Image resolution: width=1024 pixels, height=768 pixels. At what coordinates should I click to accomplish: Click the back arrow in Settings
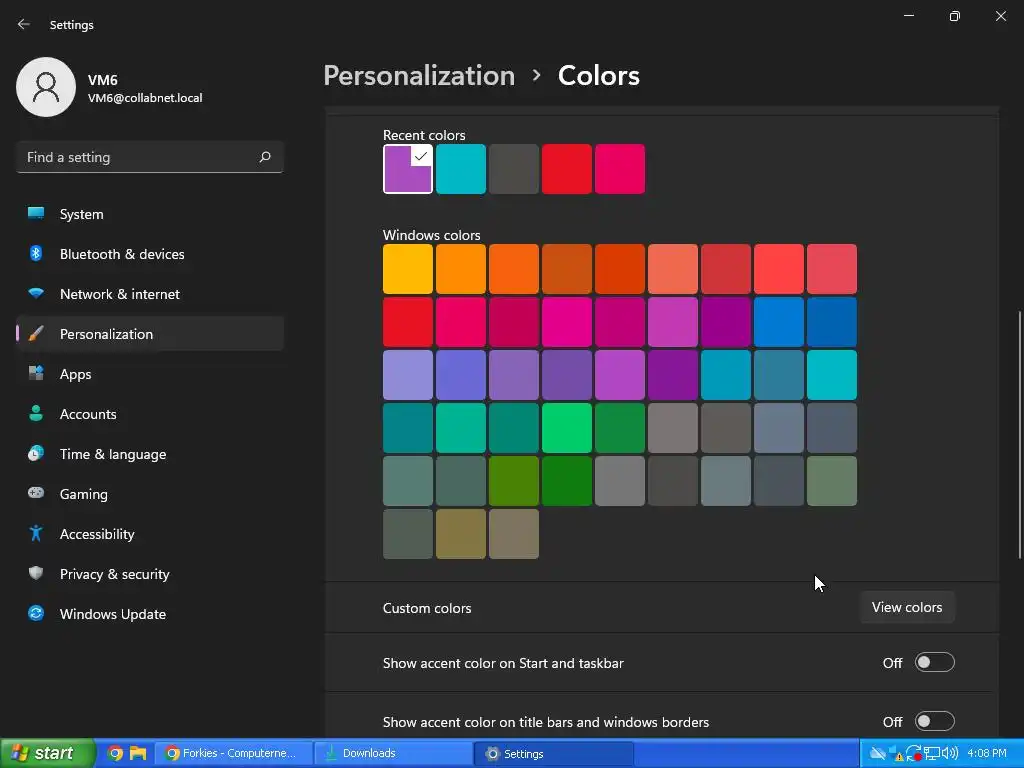tap(24, 24)
